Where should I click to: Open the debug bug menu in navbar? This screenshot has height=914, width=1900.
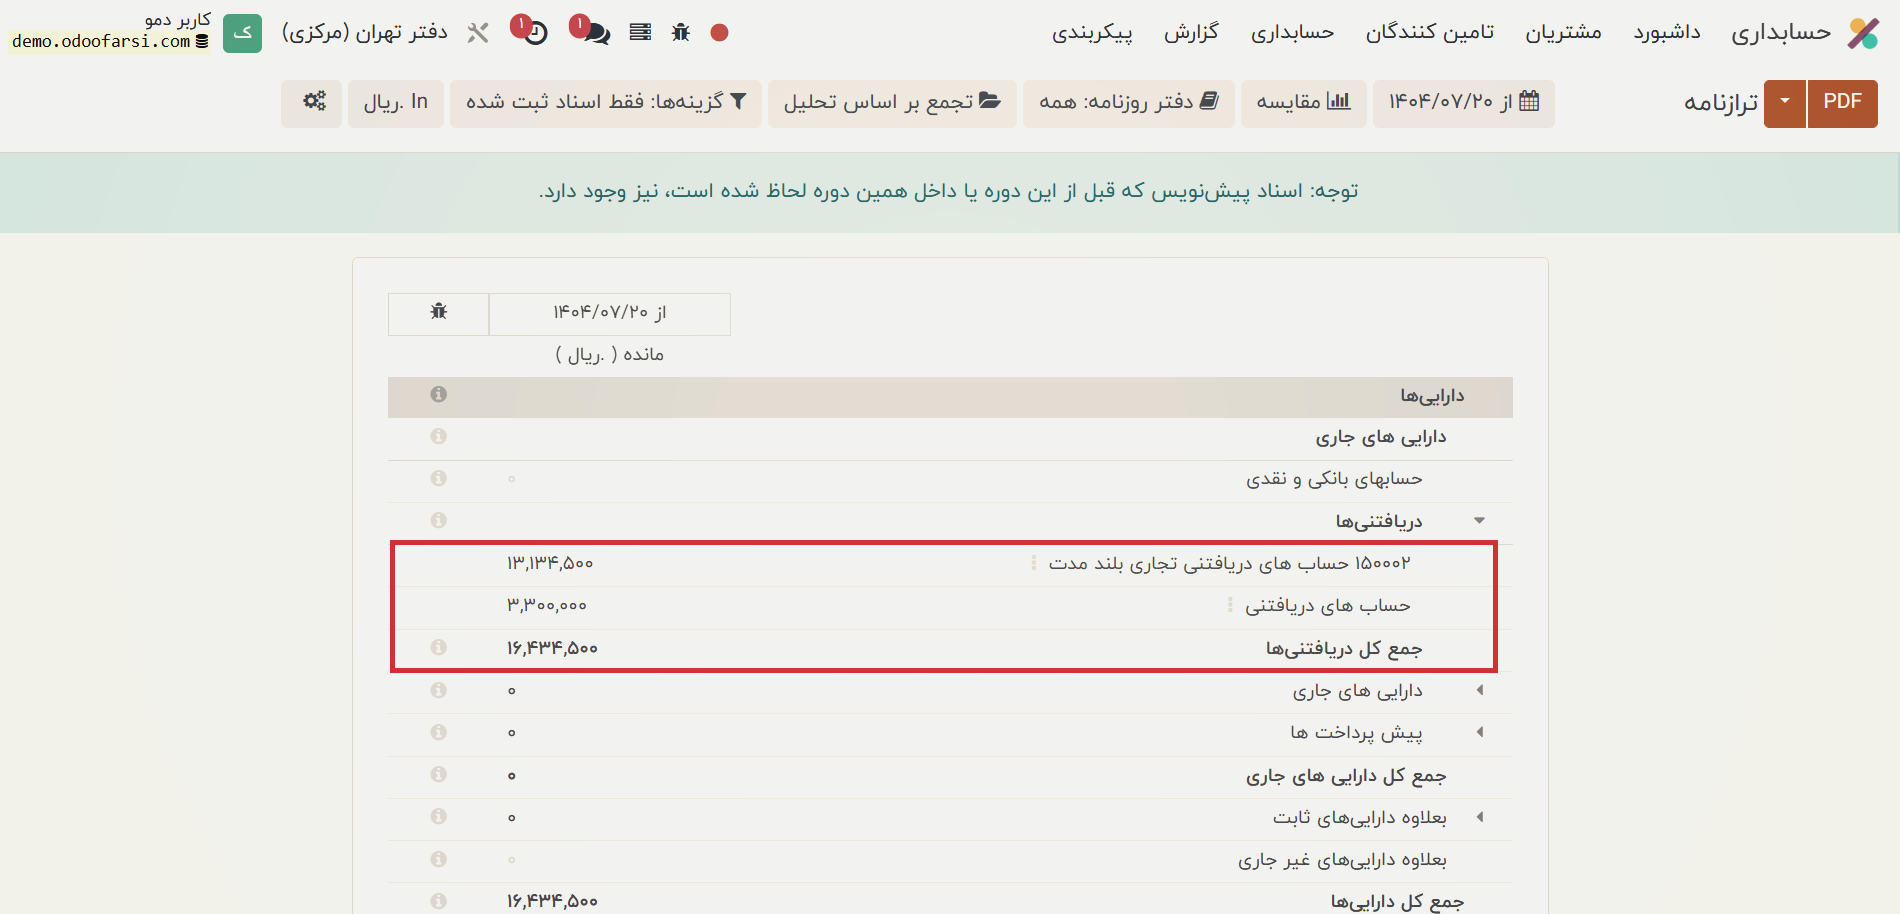681,33
